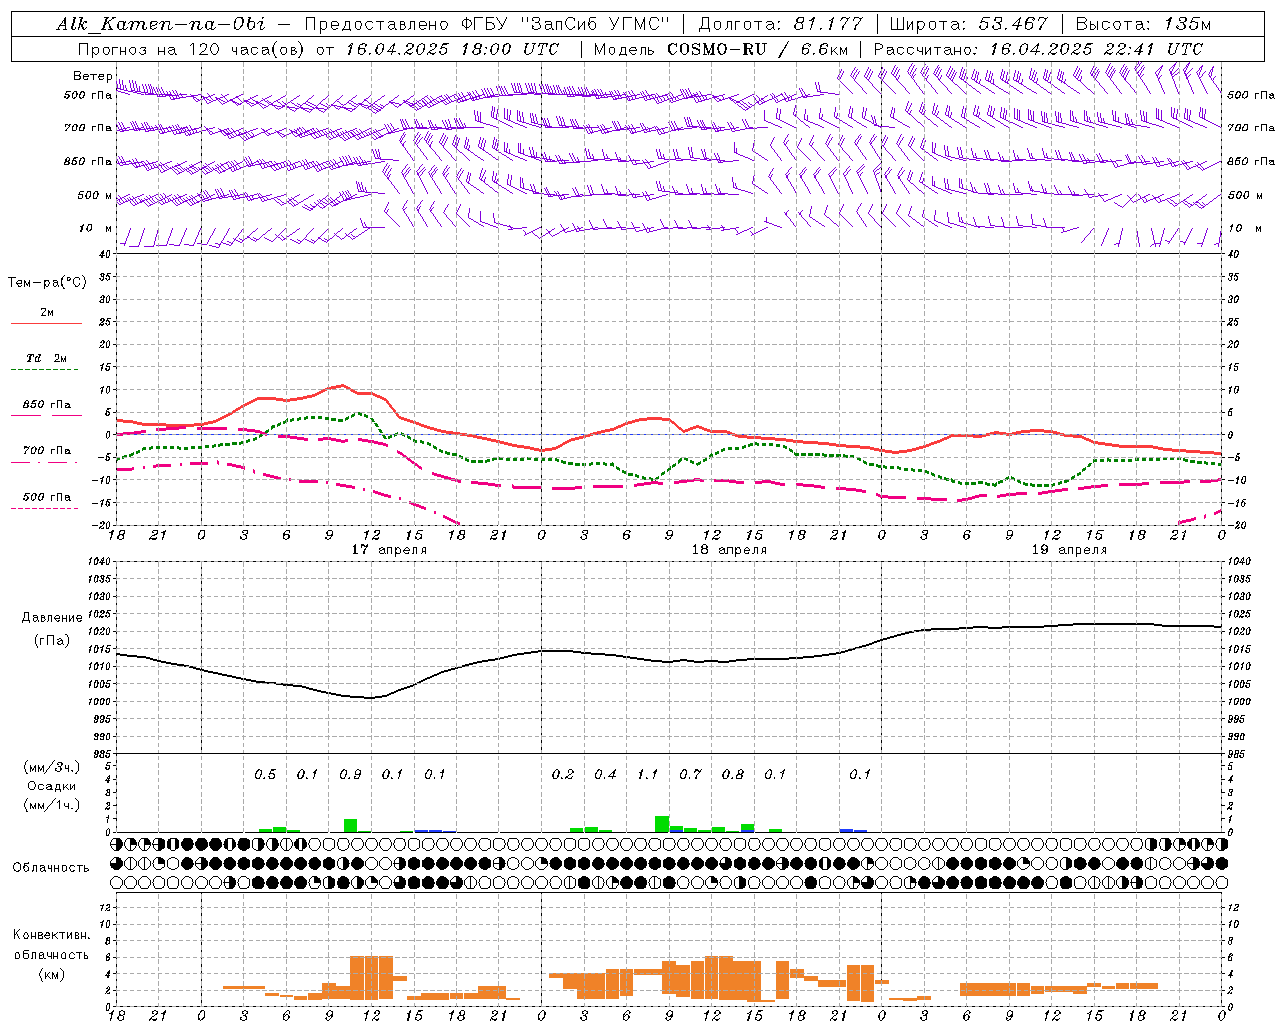Click the (км) unit label of convective chart
1280x1024 pixels.
pos(52,974)
